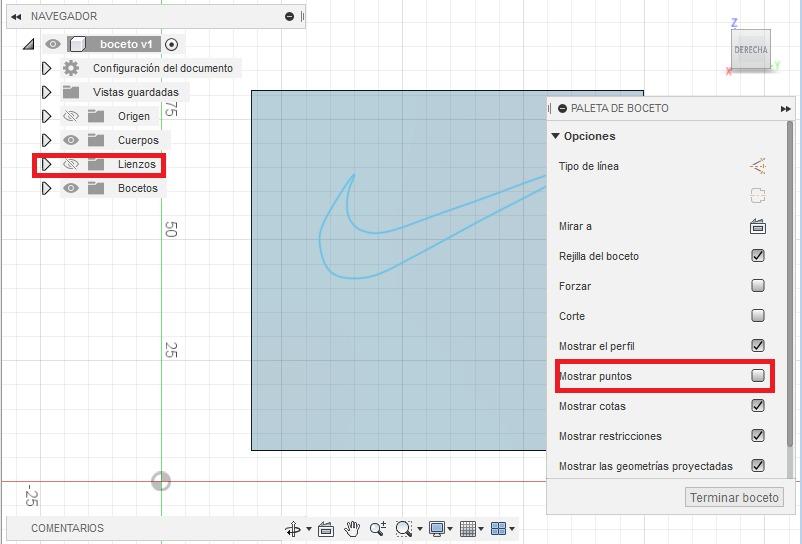This screenshot has height=544, width=802.
Task: Click Terminar boceto button
Action: [734, 497]
